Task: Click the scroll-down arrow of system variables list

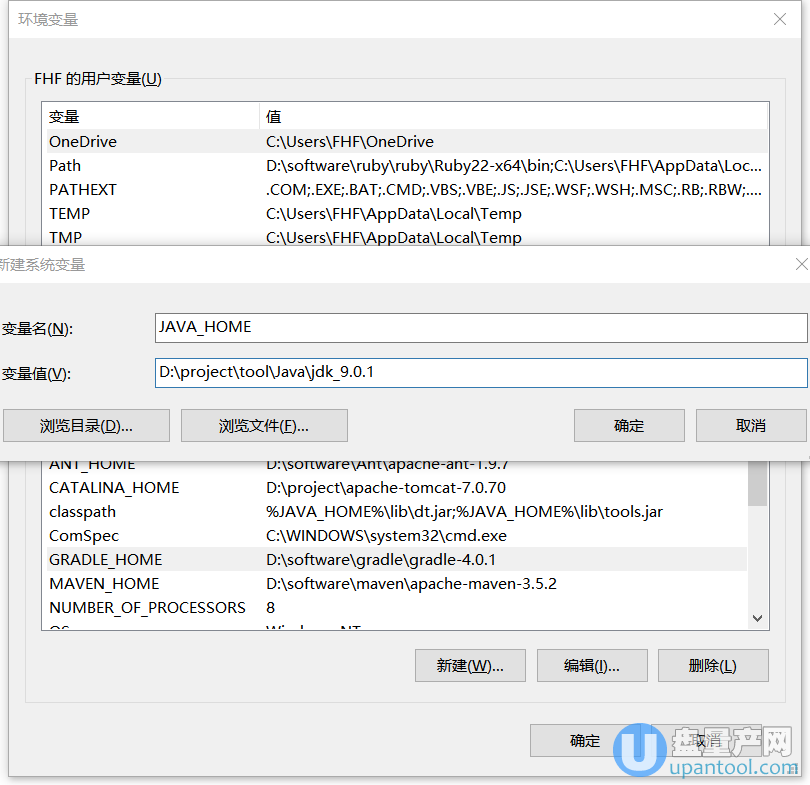Action: tap(757, 618)
